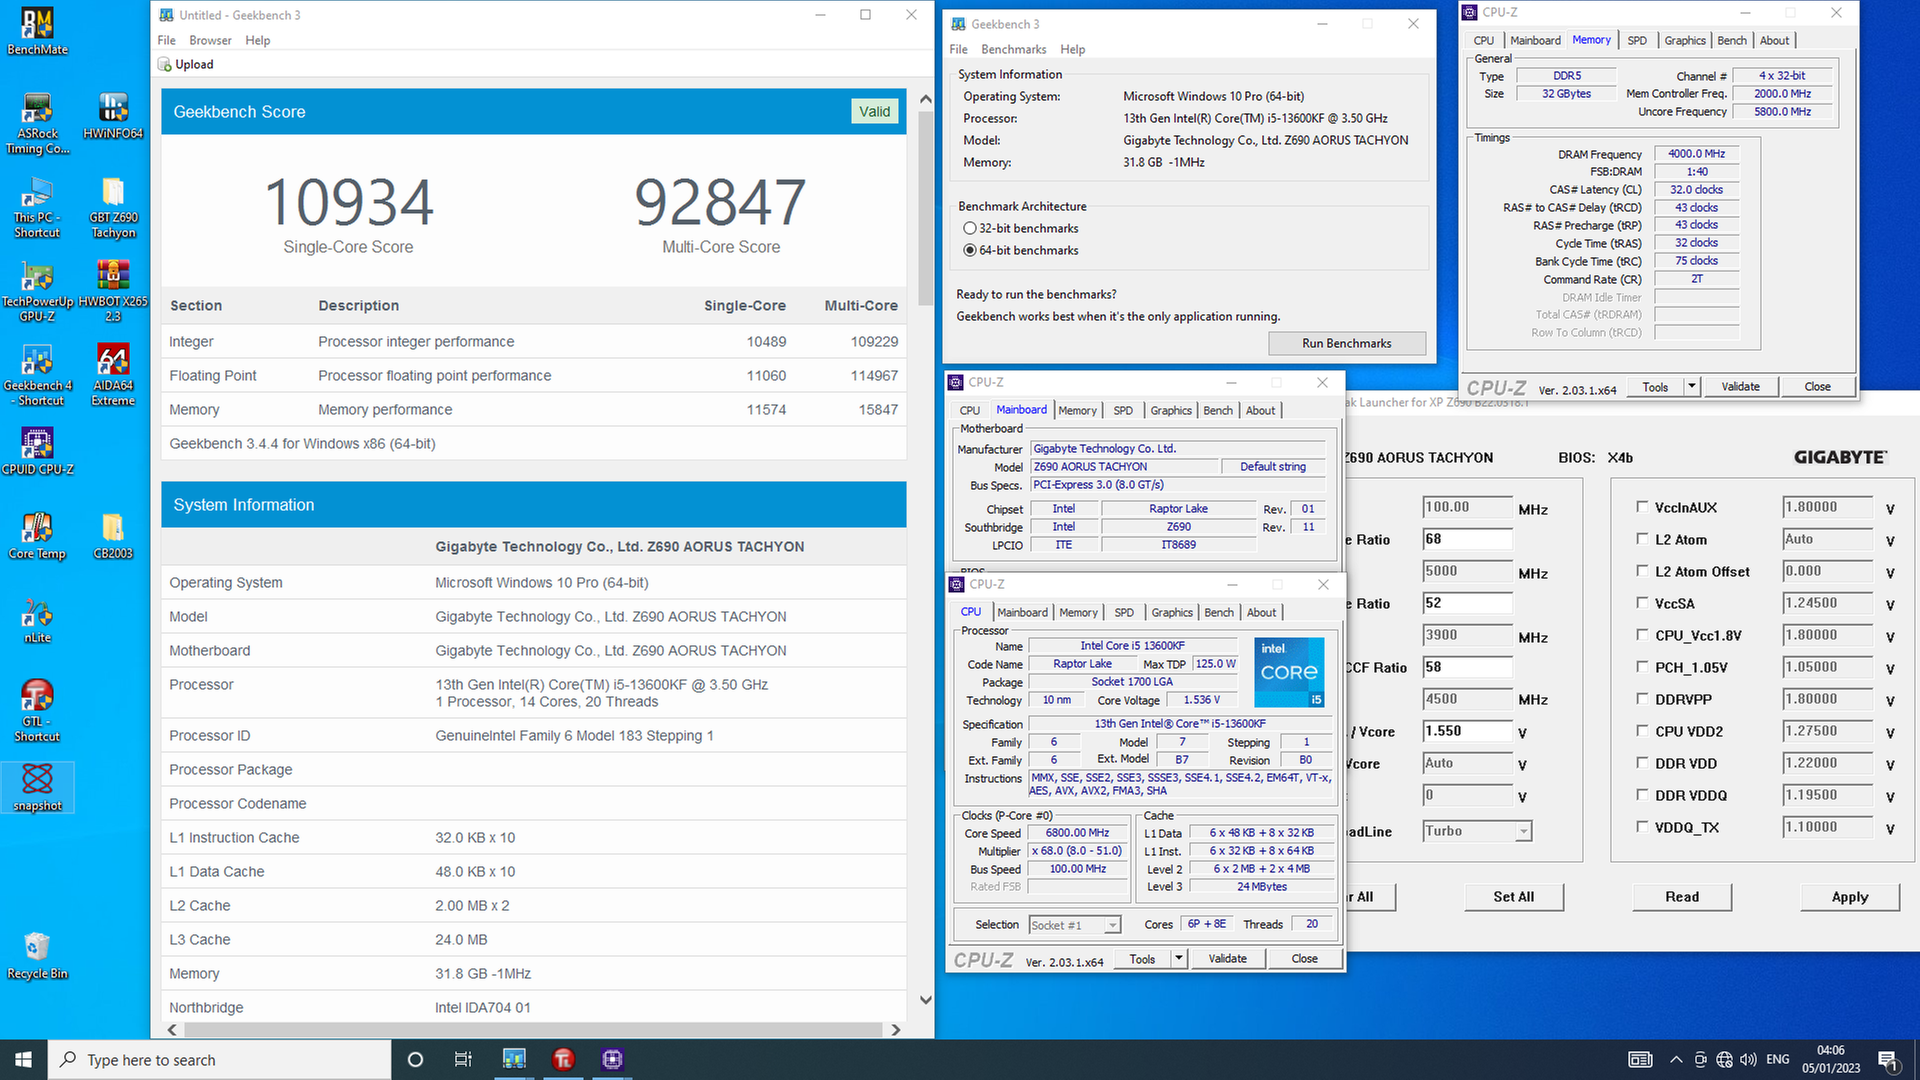Click Default string model field
The width and height of the screenshot is (1920, 1080).
[x=1273, y=467]
